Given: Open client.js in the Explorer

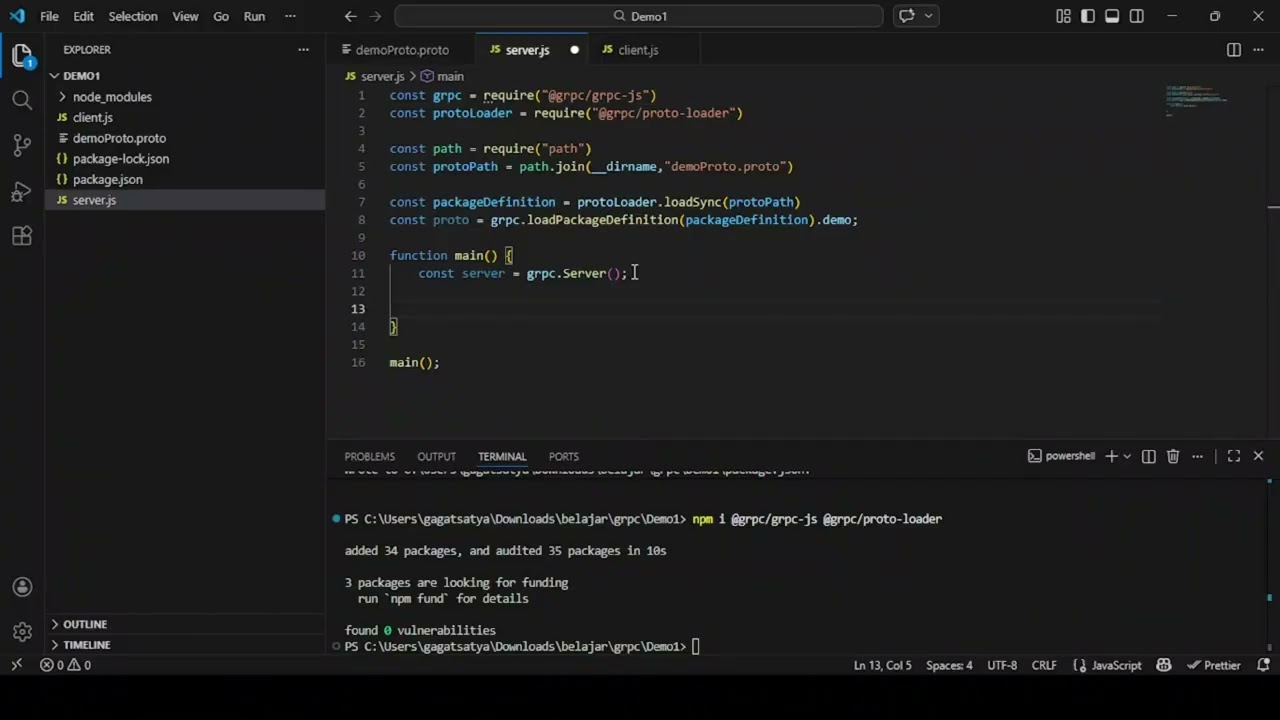Looking at the screenshot, I should point(93,118).
